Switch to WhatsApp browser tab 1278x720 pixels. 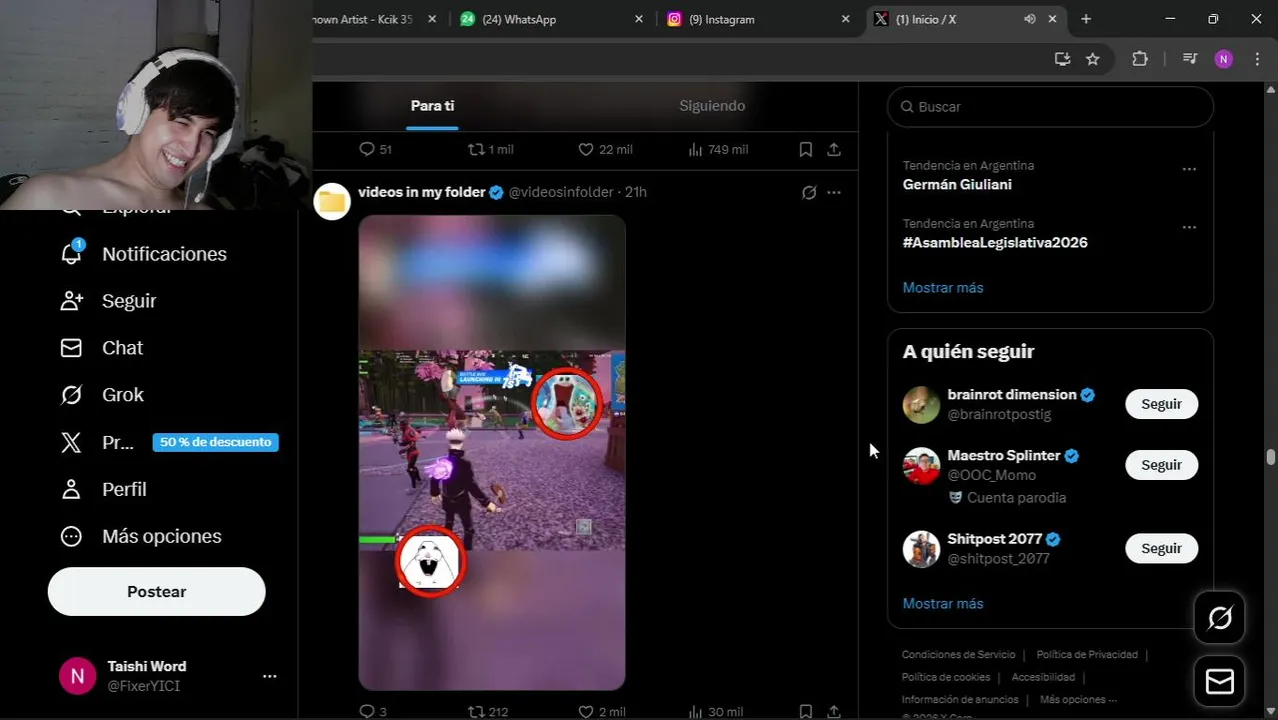coord(551,19)
